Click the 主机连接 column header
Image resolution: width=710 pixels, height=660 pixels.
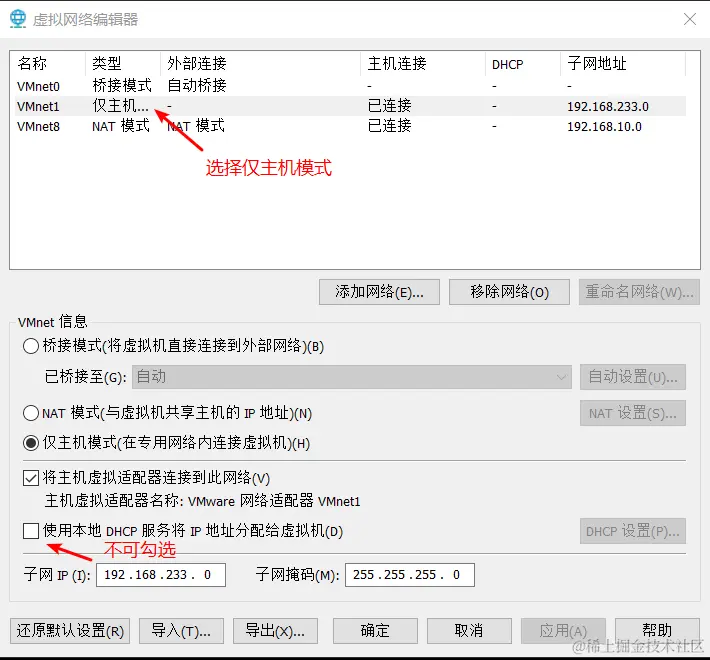(x=423, y=63)
